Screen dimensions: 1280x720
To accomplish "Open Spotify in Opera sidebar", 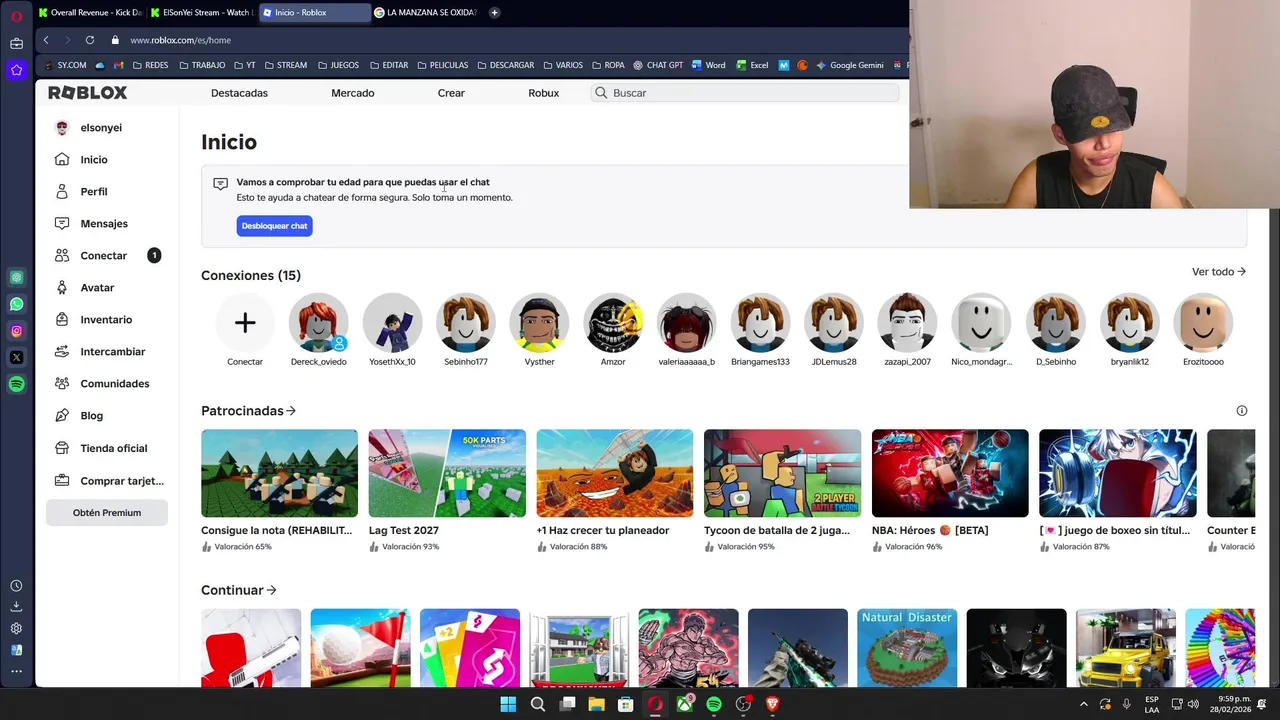I will (17, 384).
